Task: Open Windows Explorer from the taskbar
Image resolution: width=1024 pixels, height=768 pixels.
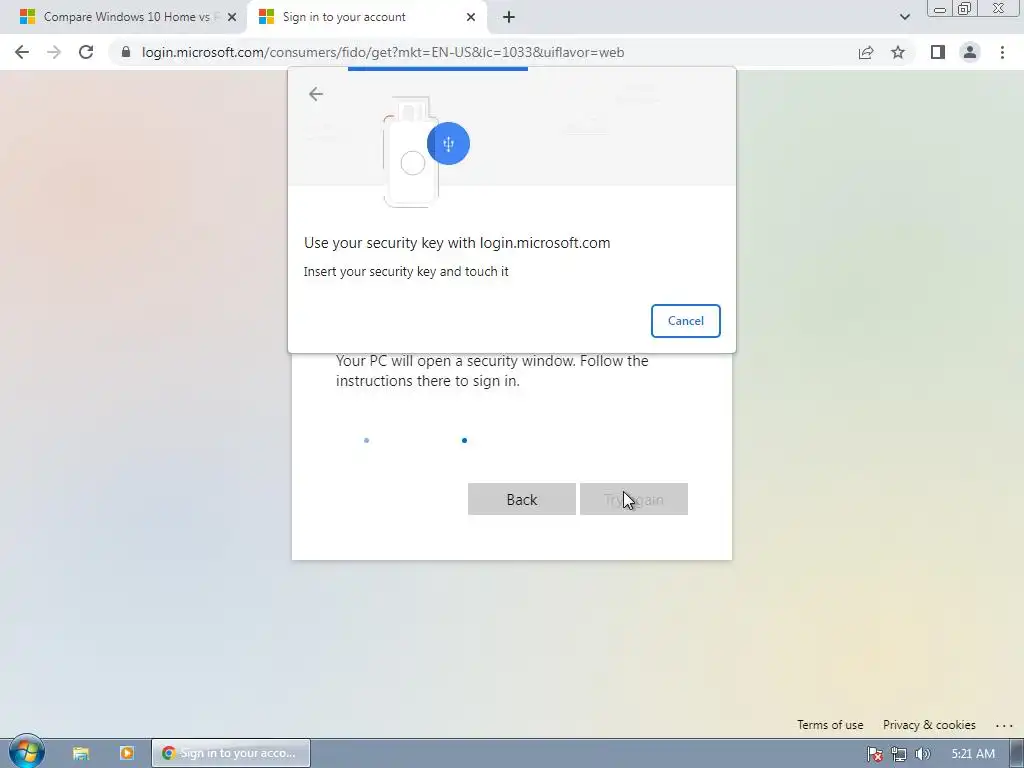Action: (x=81, y=753)
